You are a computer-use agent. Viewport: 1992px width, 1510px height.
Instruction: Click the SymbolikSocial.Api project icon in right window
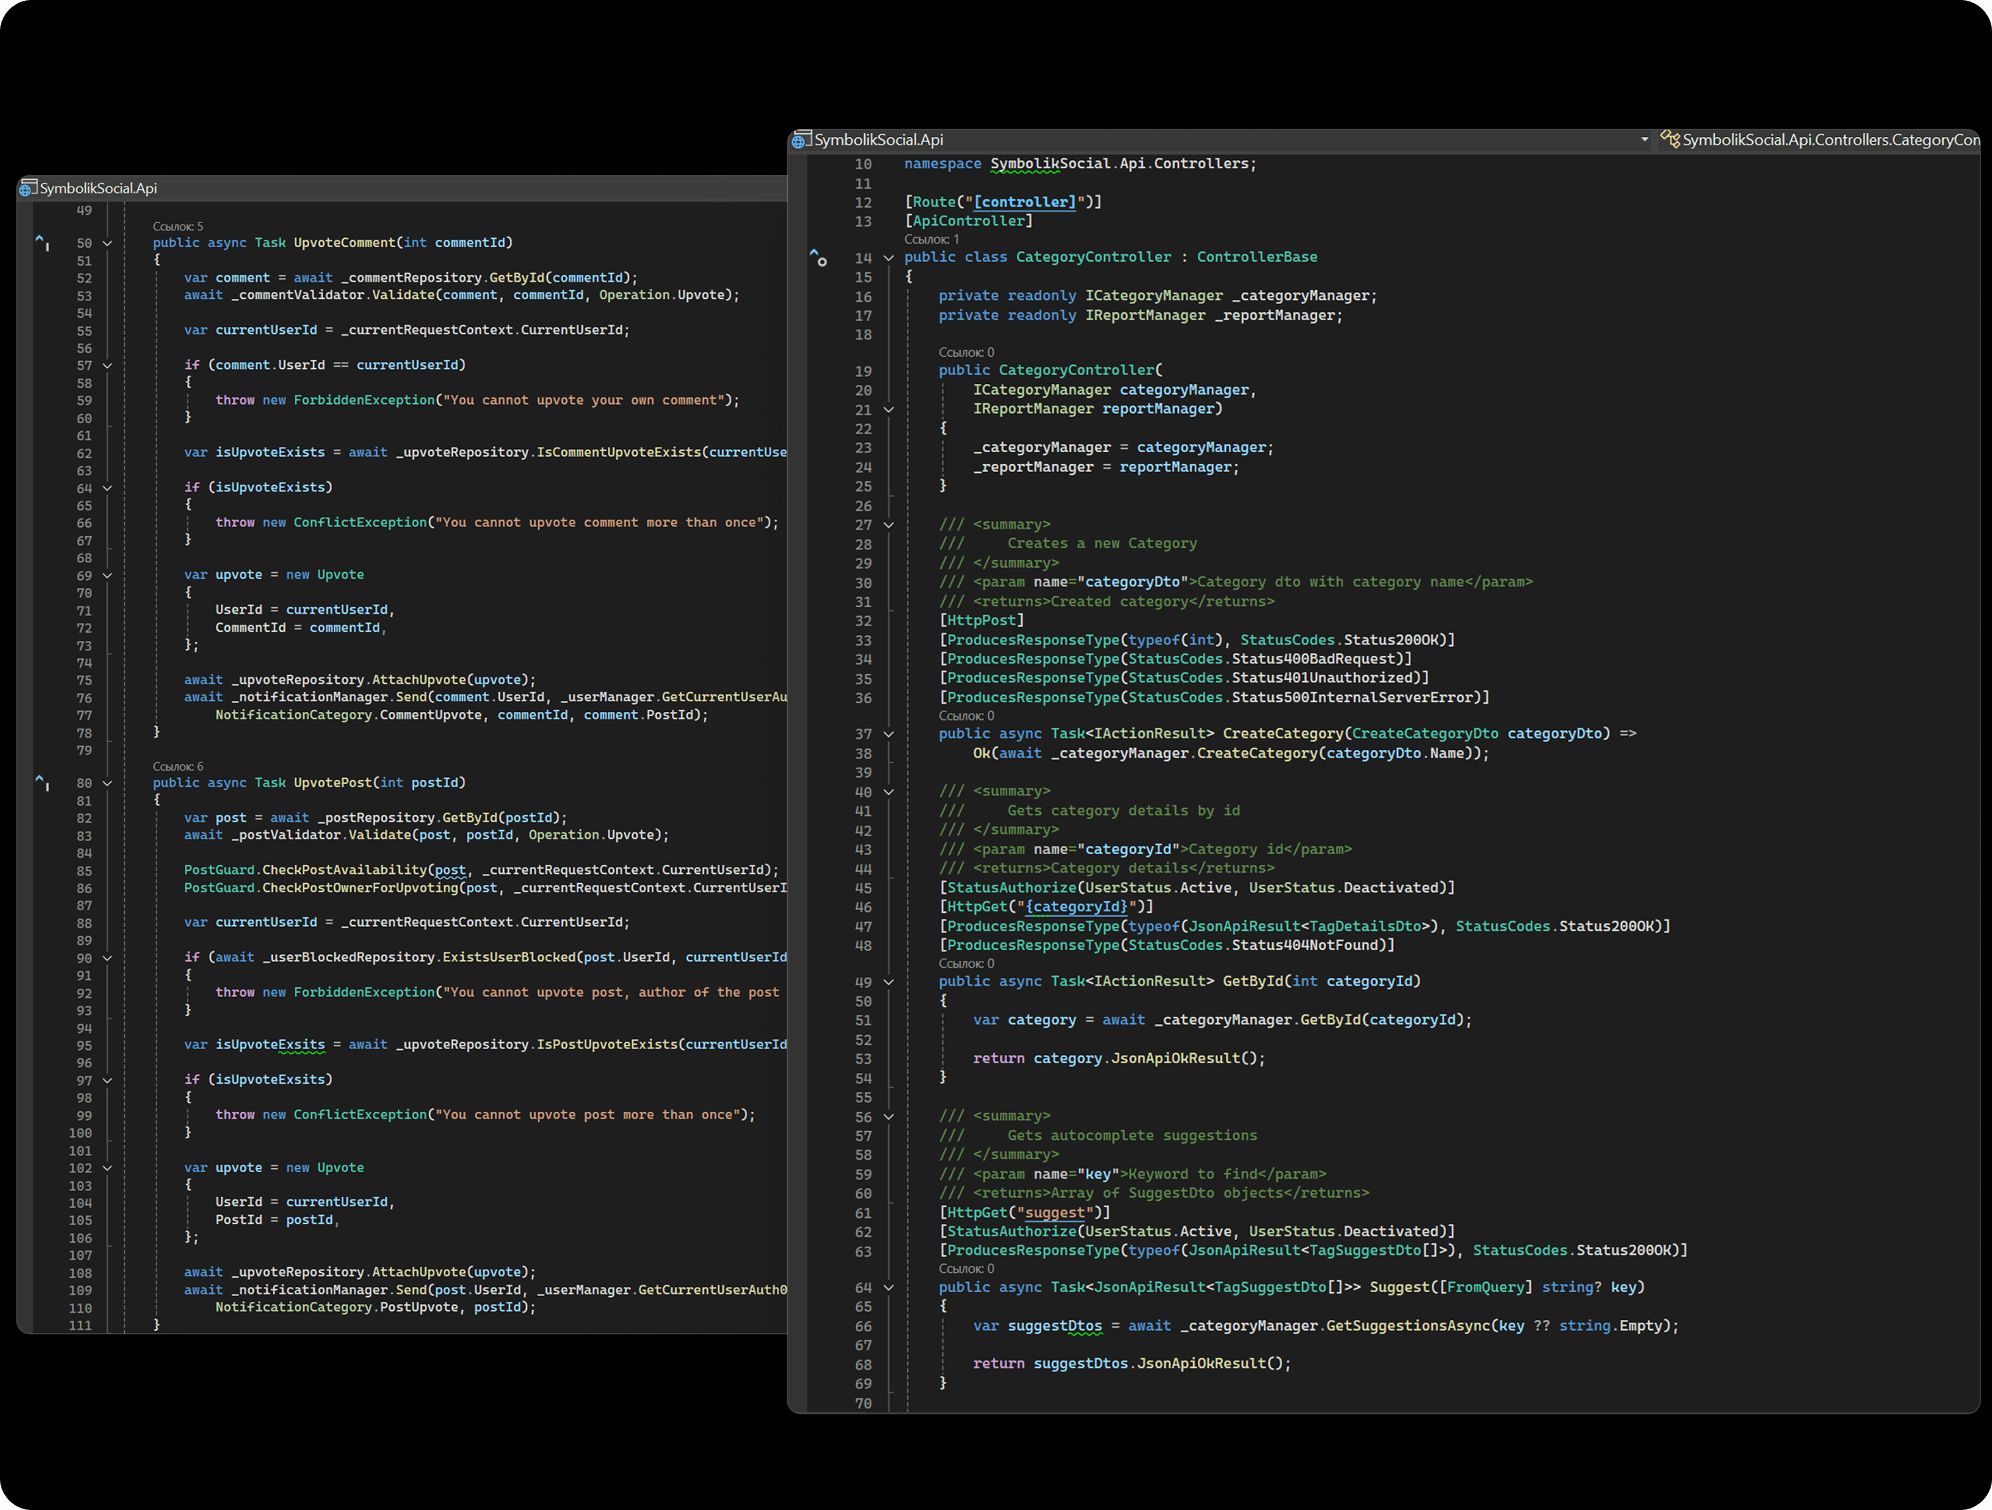coord(801,141)
